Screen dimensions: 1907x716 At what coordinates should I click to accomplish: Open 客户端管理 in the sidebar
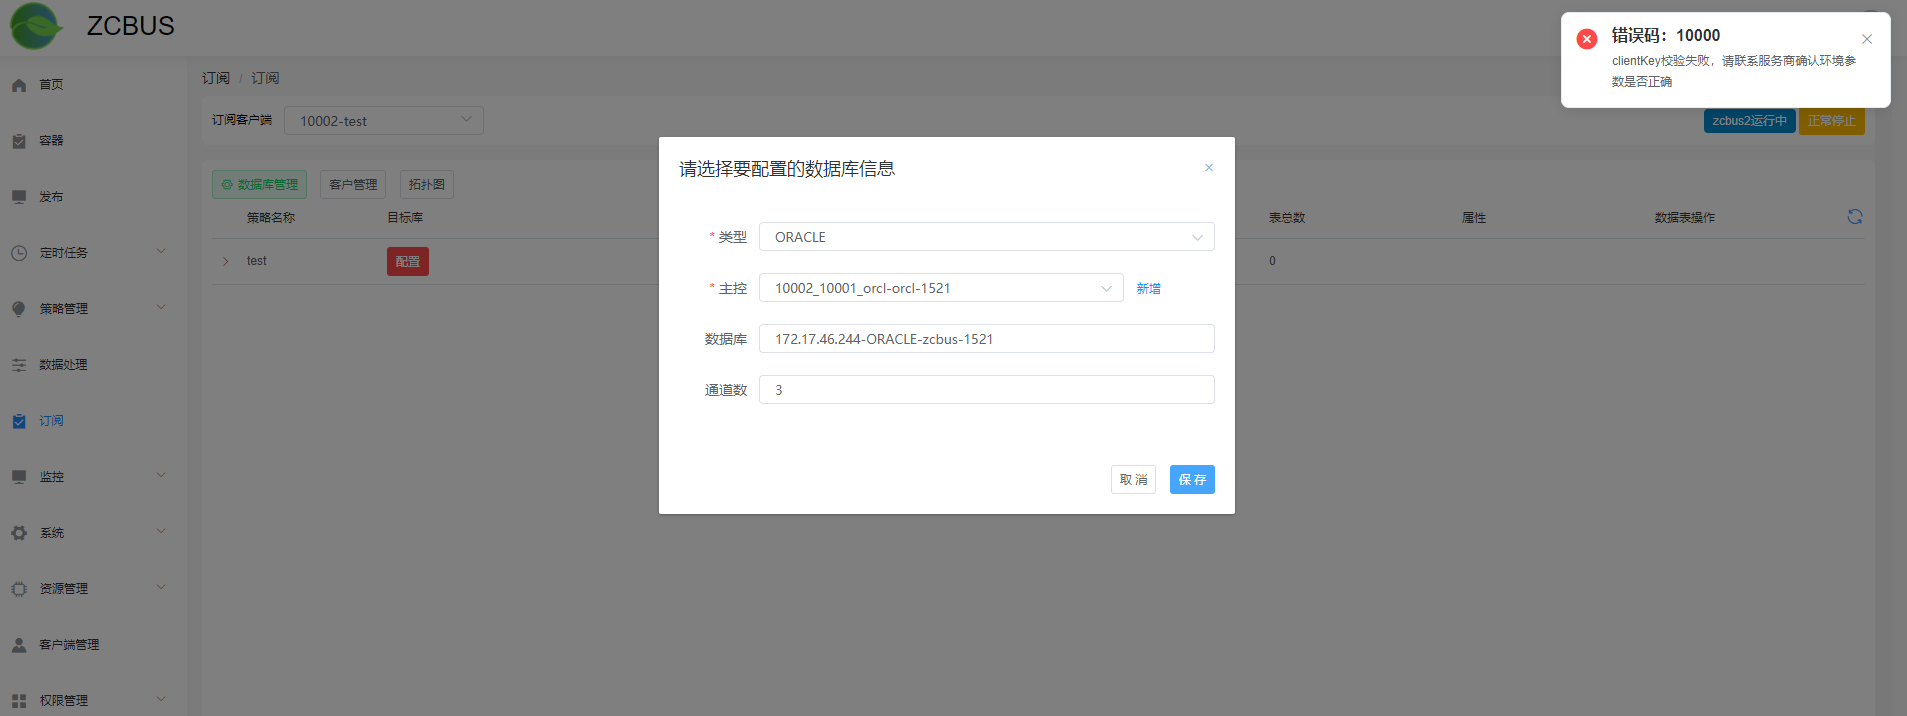click(x=69, y=645)
